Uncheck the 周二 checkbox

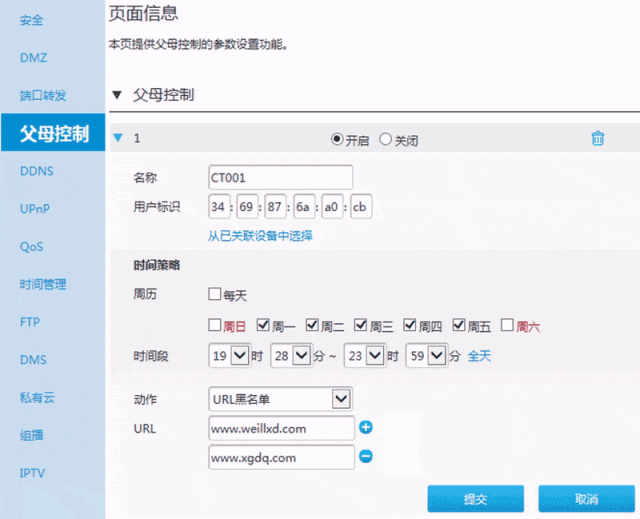tap(312, 325)
